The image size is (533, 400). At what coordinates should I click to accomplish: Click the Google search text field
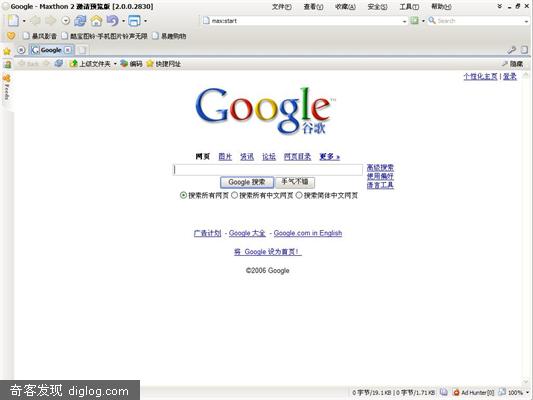tap(268, 170)
